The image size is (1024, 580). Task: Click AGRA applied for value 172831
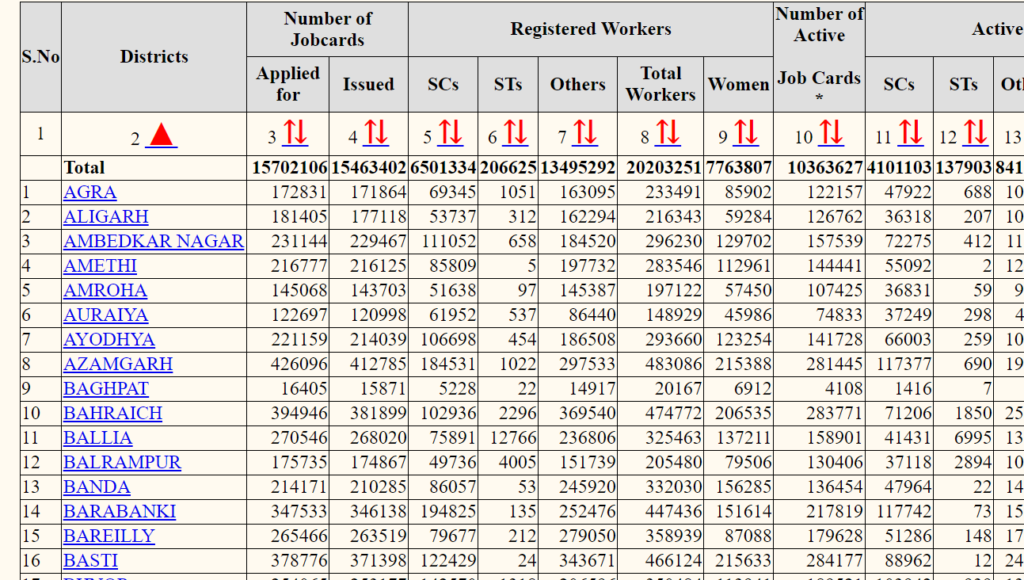(x=299, y=193)
